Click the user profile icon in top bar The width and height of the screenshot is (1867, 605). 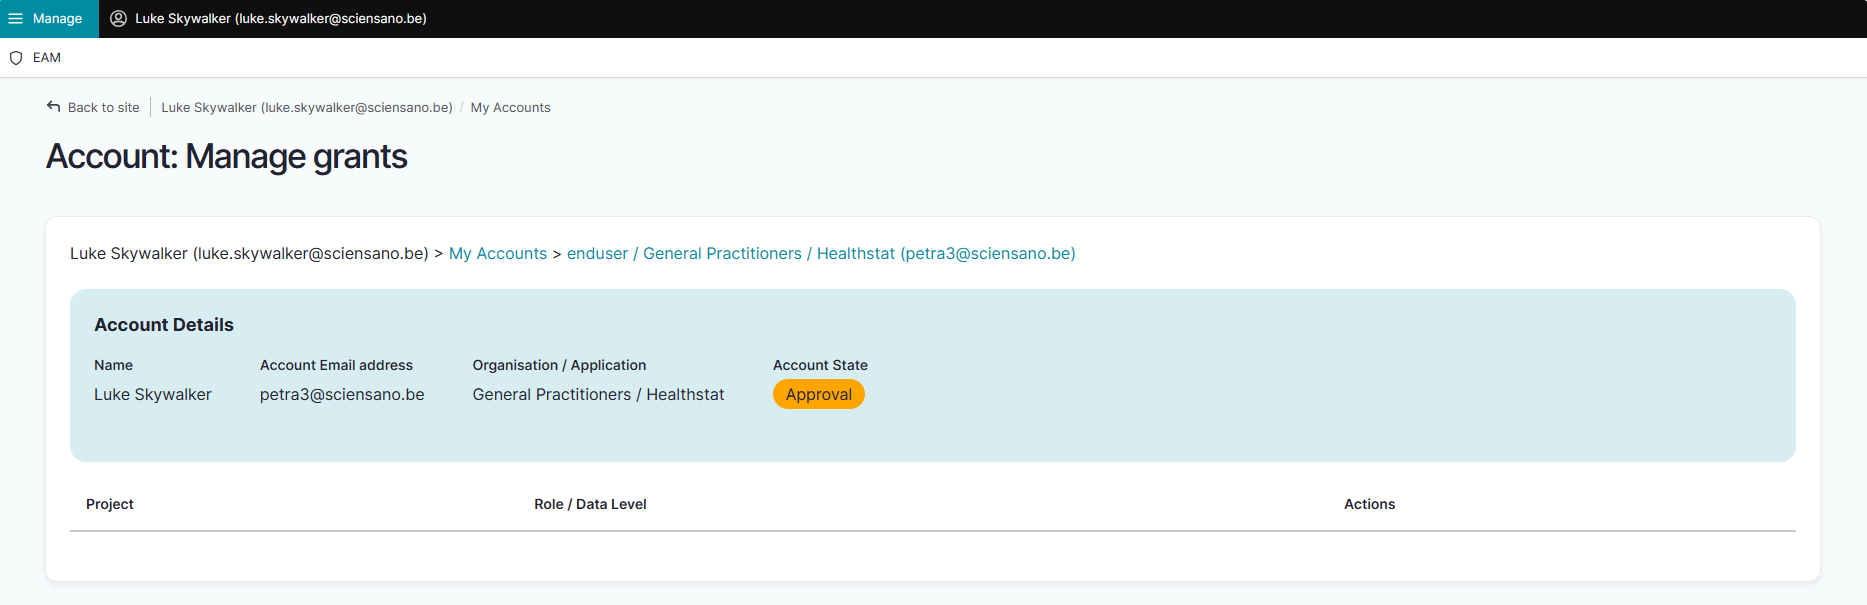(118, 19)
